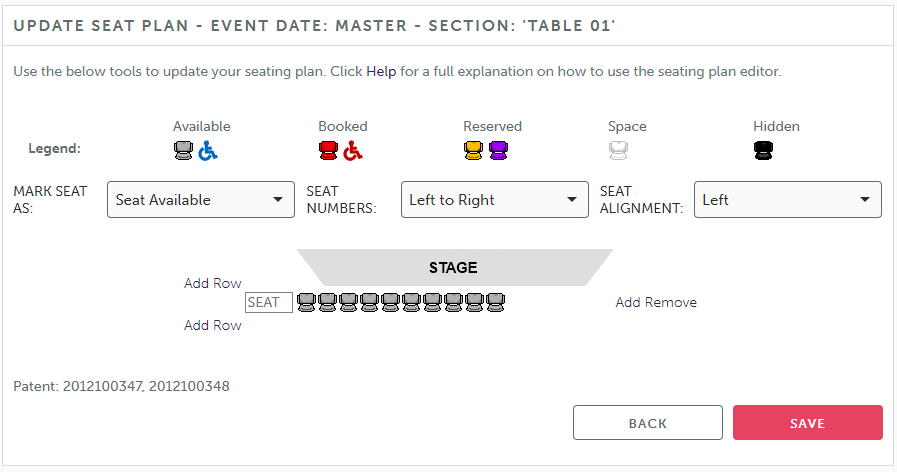Focus the SEAT row label field
The height and width of the screenshot is (472, 897).
(x=269, y=303)
